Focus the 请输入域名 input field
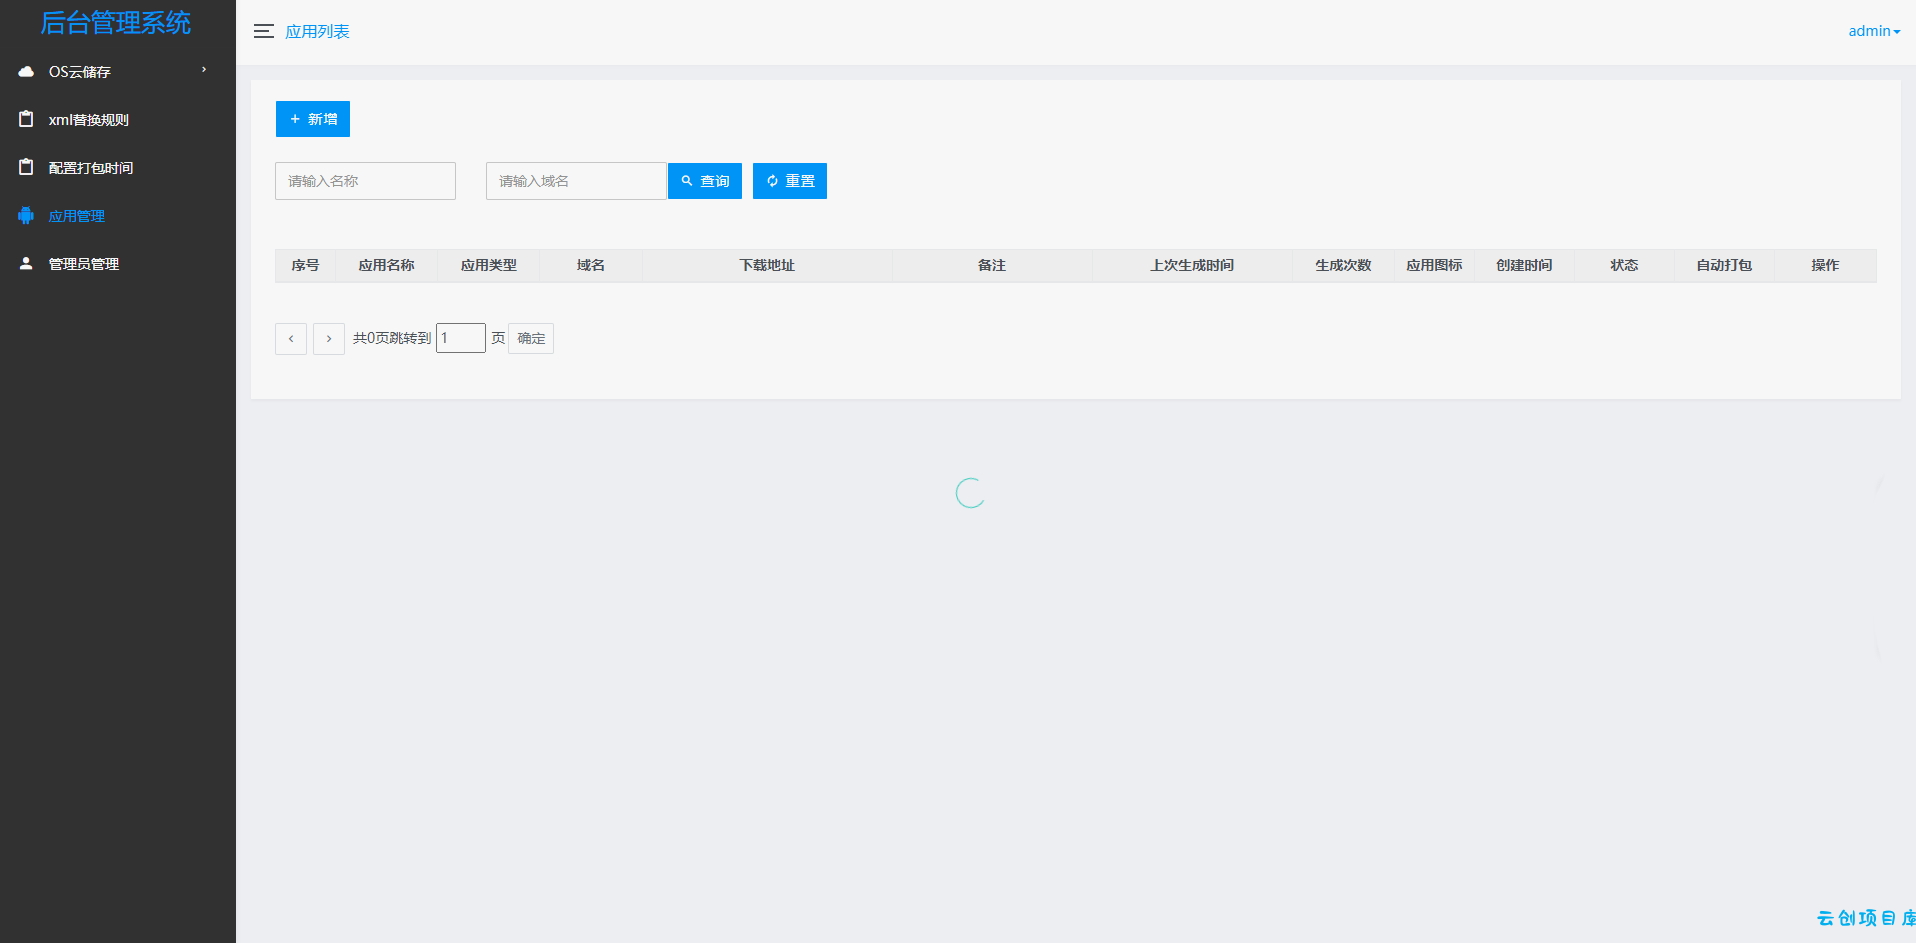The width and height of the screenshot is (1916, 943). coord(576,181)
